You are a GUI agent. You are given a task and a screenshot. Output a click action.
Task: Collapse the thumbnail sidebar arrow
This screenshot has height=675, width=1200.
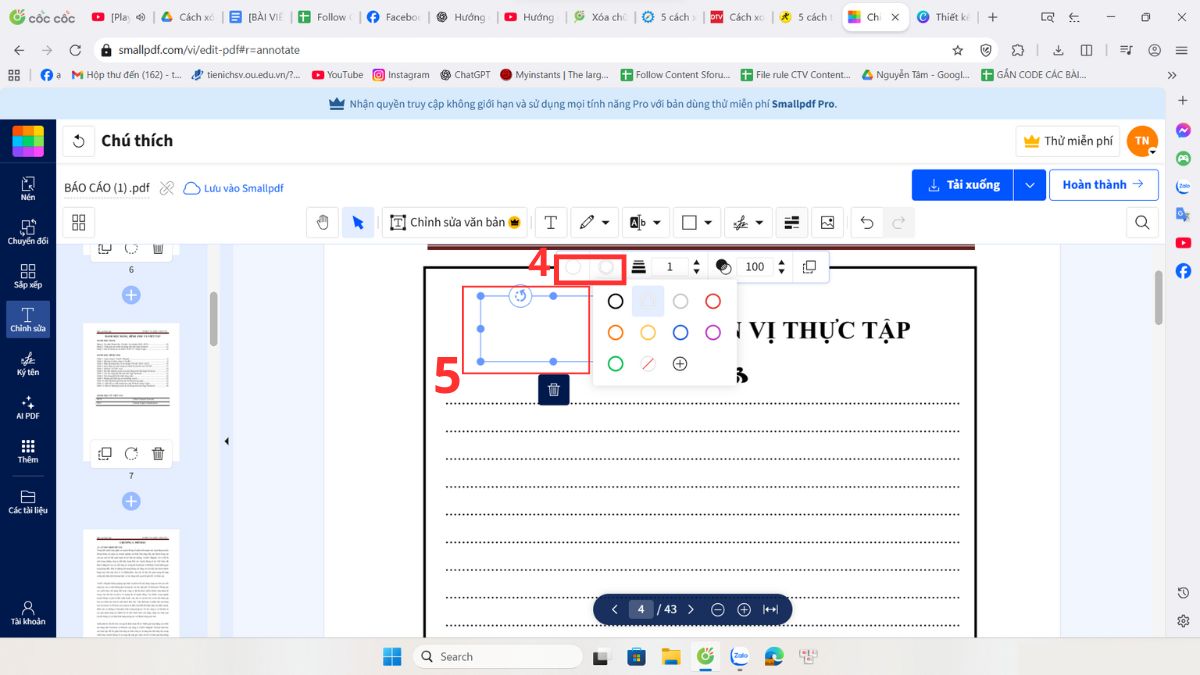pos(226,441)
